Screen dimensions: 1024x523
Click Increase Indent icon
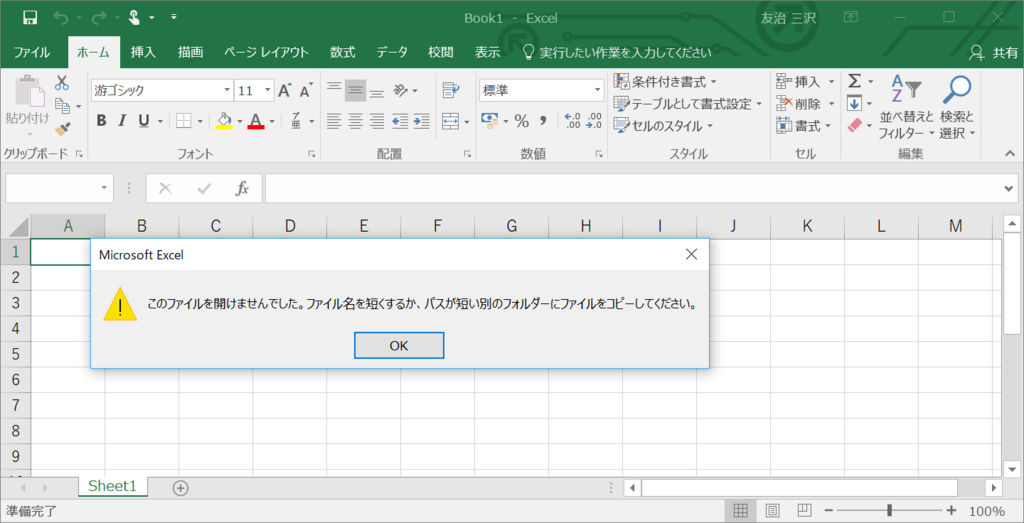pyautogui.click(x=422, y=121)
